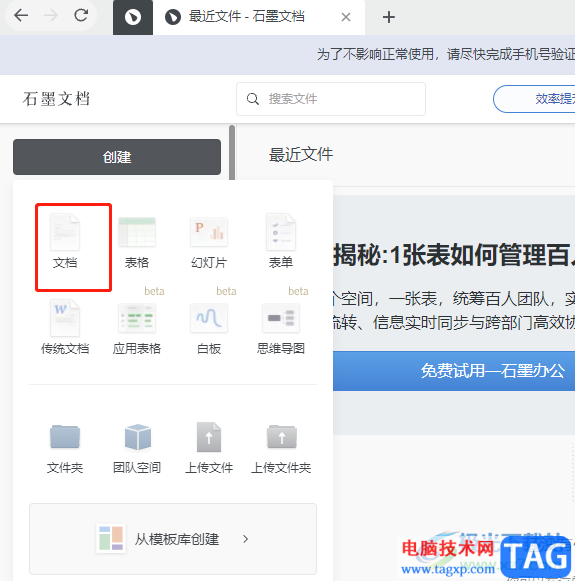575x581 pixels.
Task: Create a new 团队空间 team space
Action: pos(137,448)
